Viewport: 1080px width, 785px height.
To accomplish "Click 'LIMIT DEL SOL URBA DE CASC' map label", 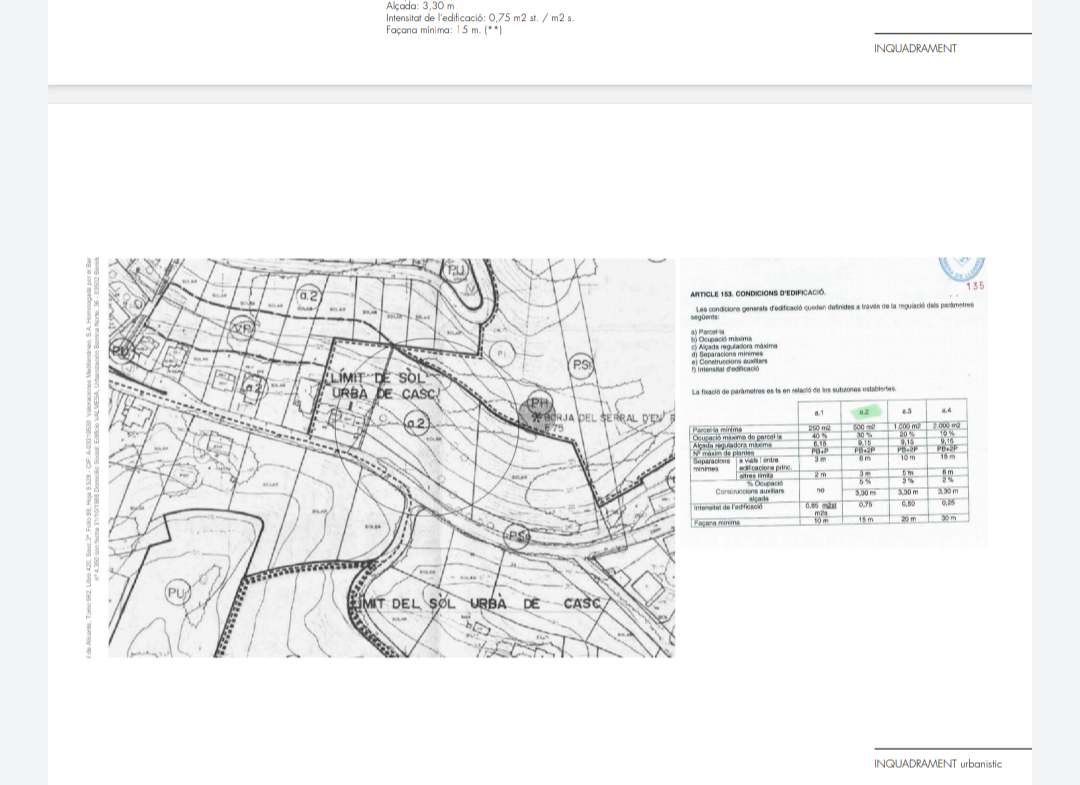I will 474,604.
